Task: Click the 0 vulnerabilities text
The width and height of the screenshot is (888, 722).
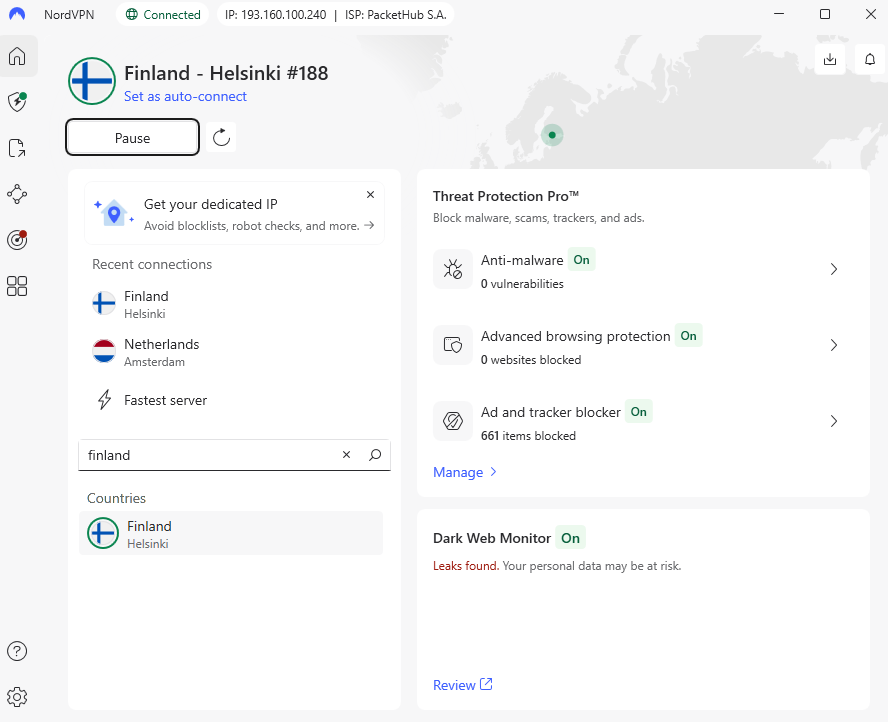Action: coord(522,284)
